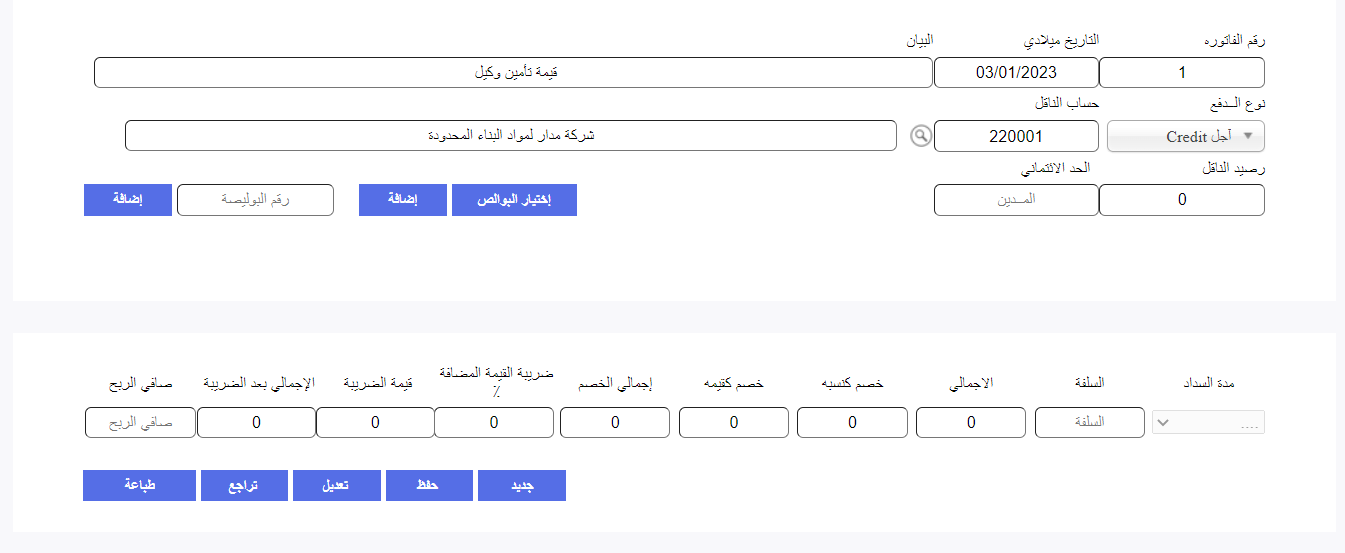Click the magnifier search icon beside account number
1345x553 pixels.
pos(921,136)
